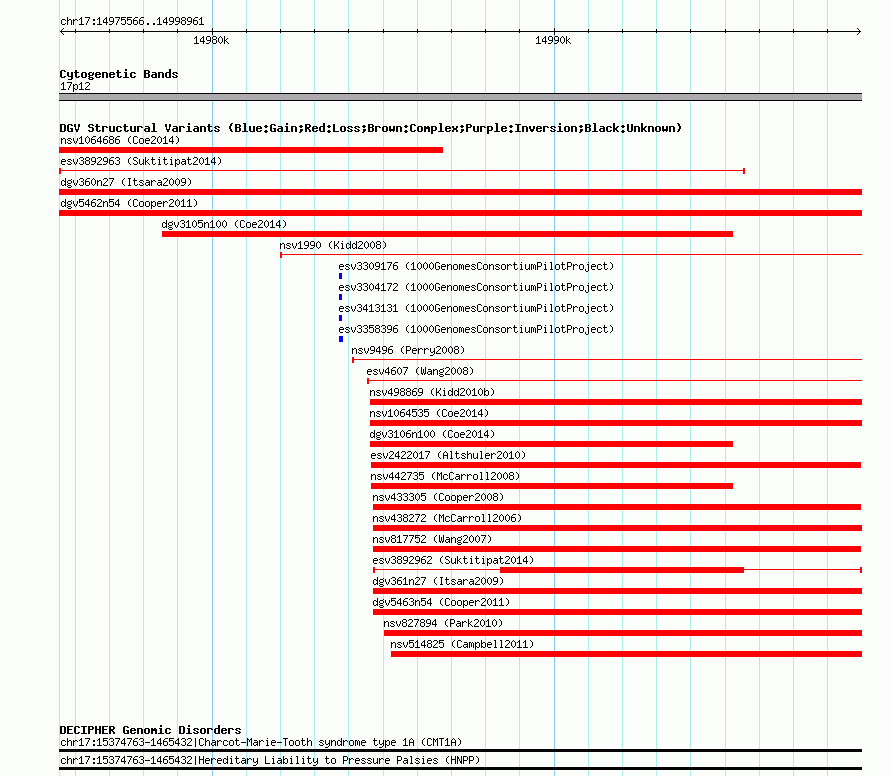The image size is (890, 776).
Task: Open variant nsv1990 (Kidd2008) label
Action: [333, 245]
